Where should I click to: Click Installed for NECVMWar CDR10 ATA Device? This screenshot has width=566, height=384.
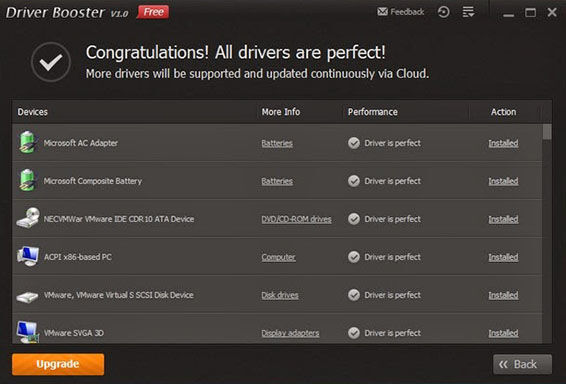pyautogui.click(x=503, y=219)
